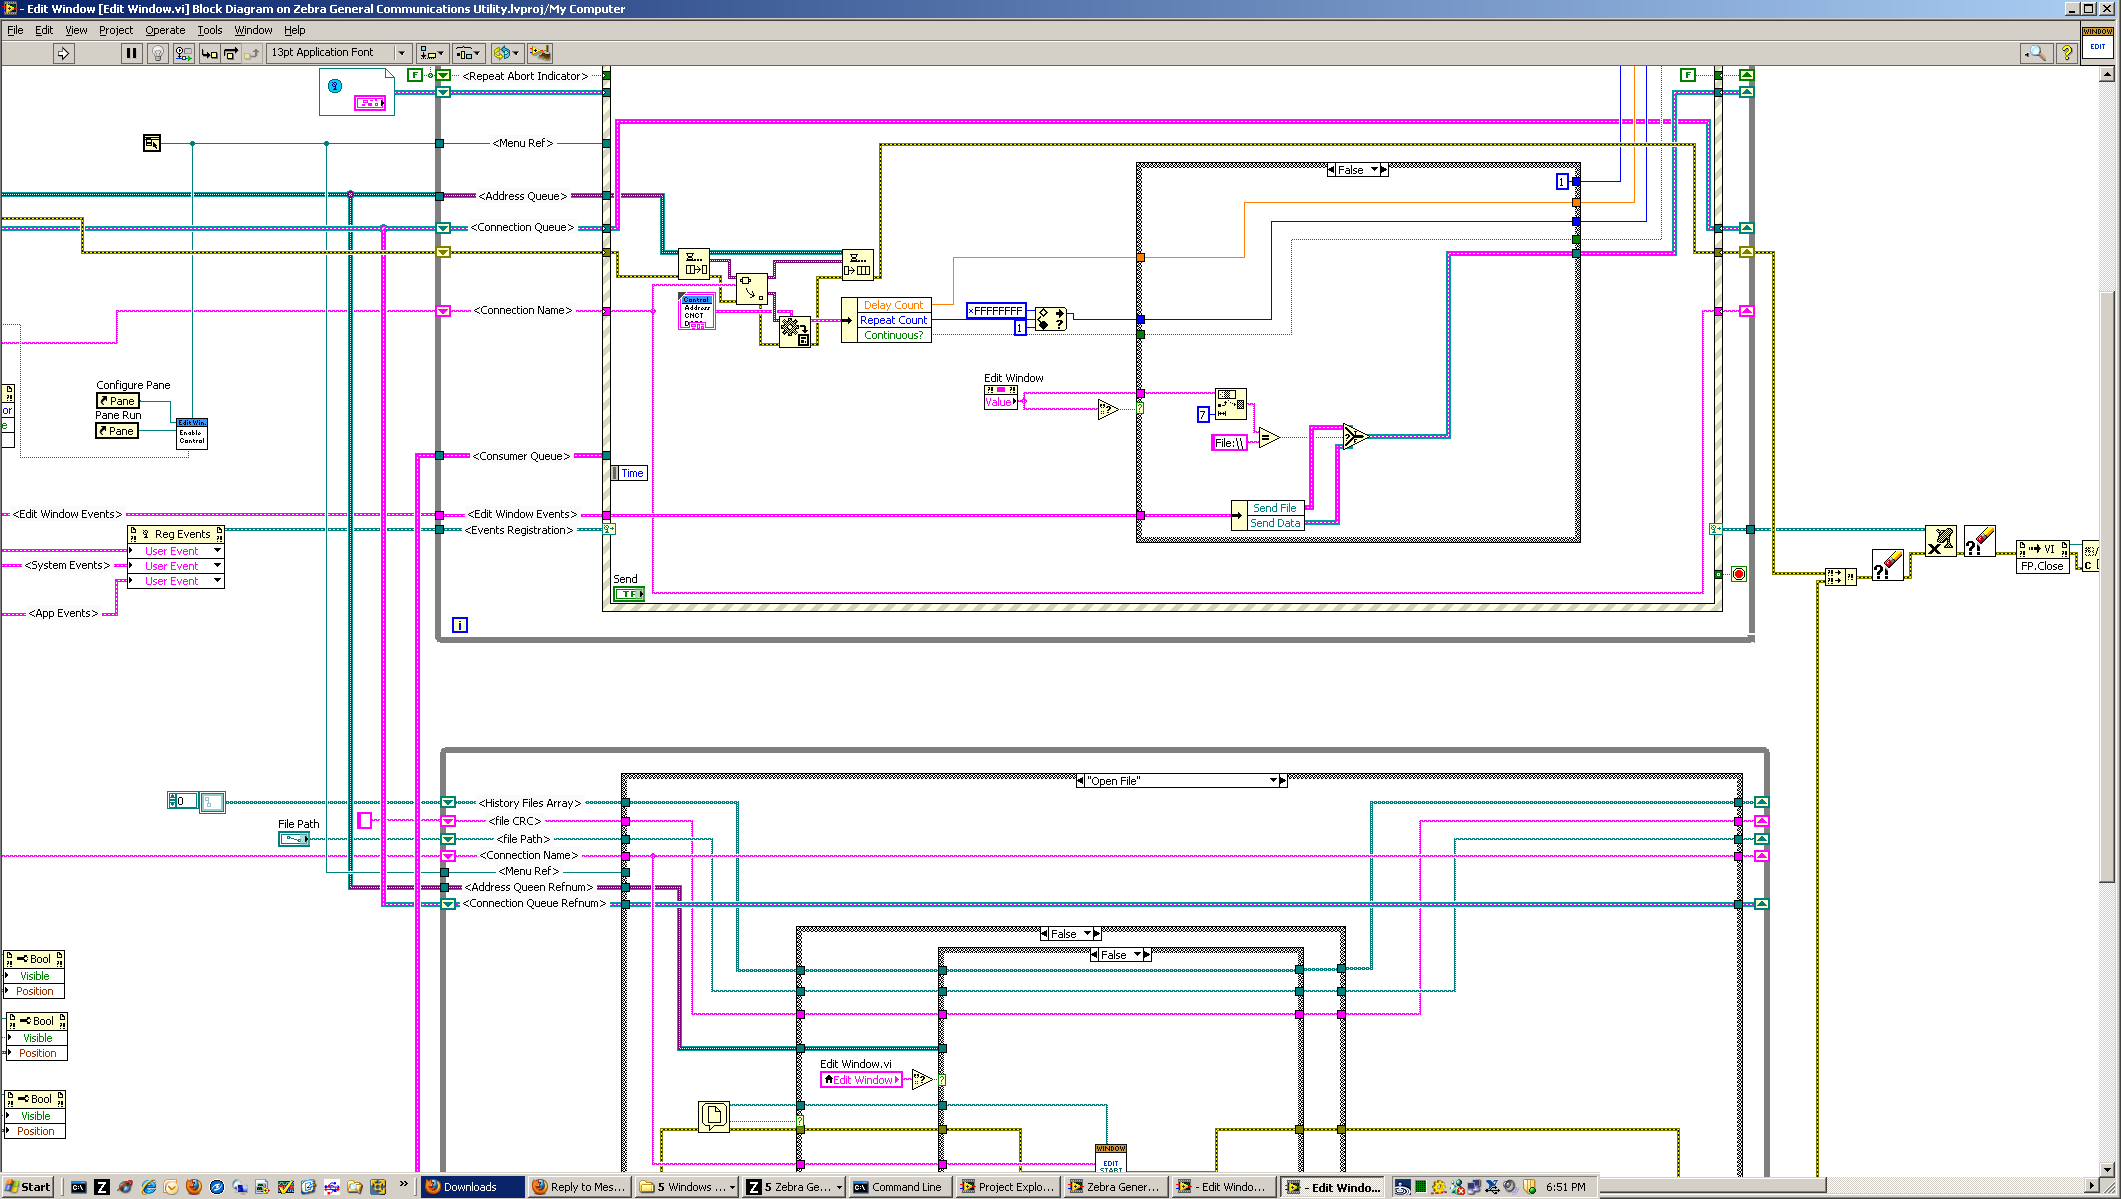The width and height of the screenshot is (2121, 1199).
Task: Switch to Project Explorer taskbar button
Action: pyautogui.click(x=1008, y=1187)
